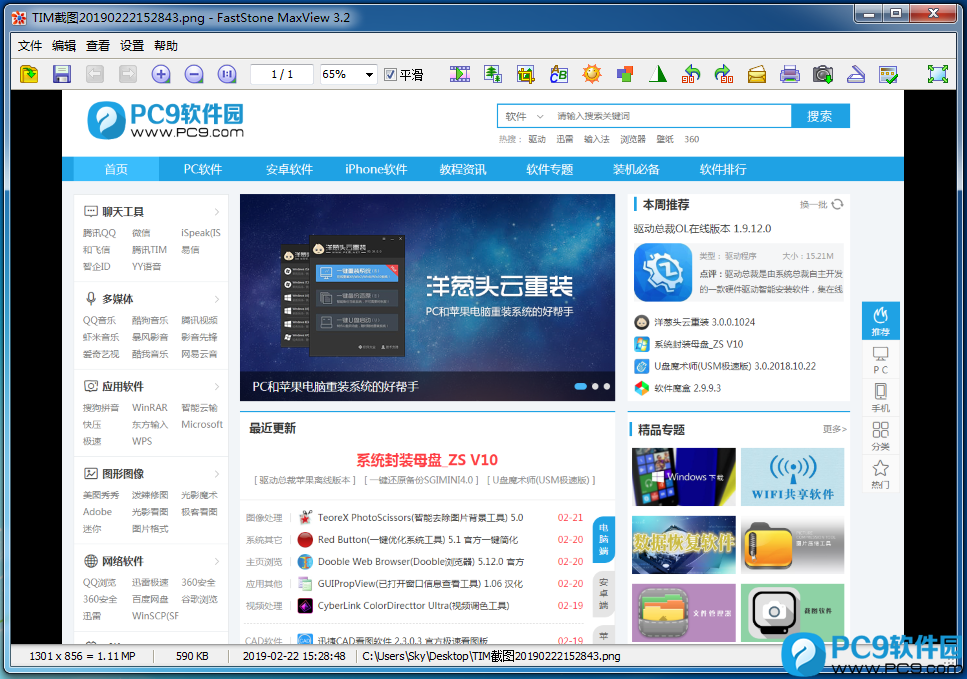Click the Zoom Out minus icon

pos(194,75)
